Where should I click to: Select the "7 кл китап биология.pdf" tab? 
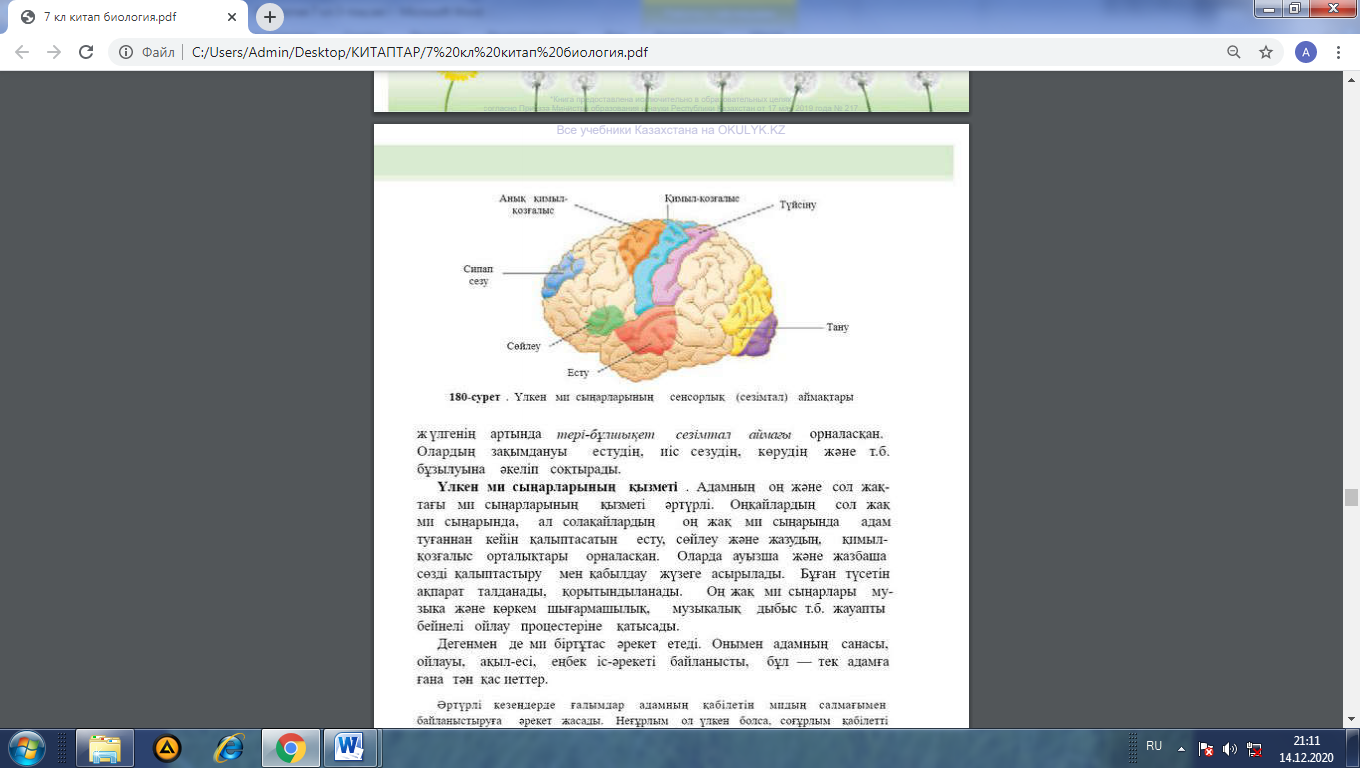coord(125,17)
